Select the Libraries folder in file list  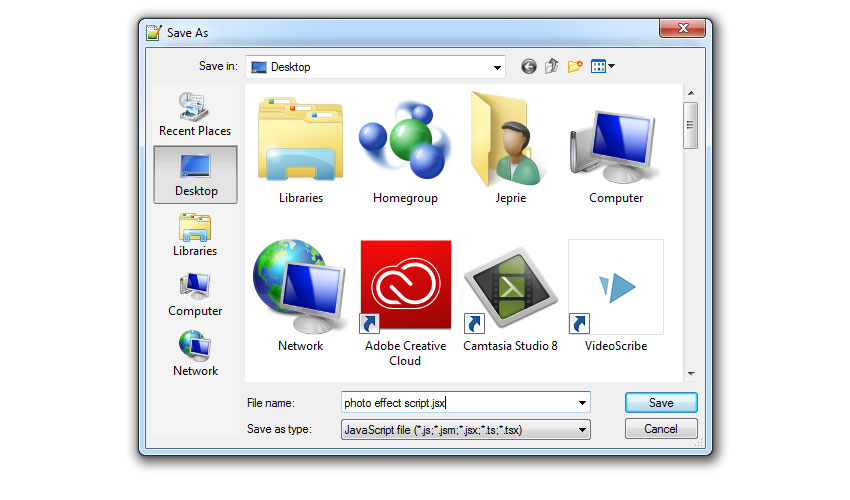coord(301,149)
